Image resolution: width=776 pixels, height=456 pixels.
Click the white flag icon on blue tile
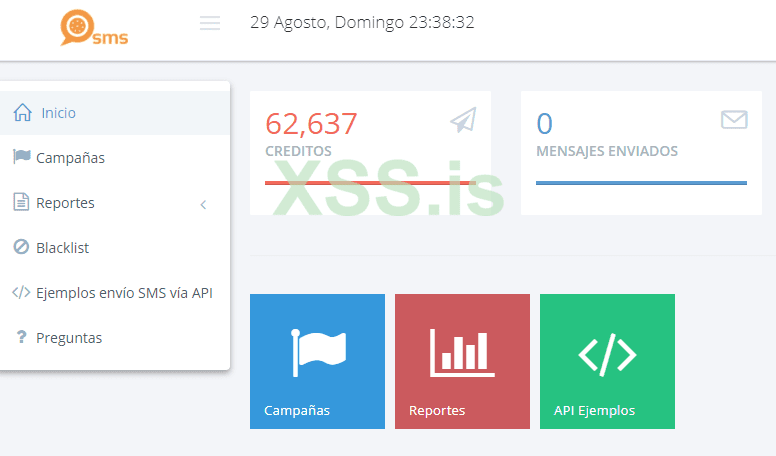coord(318,353)
